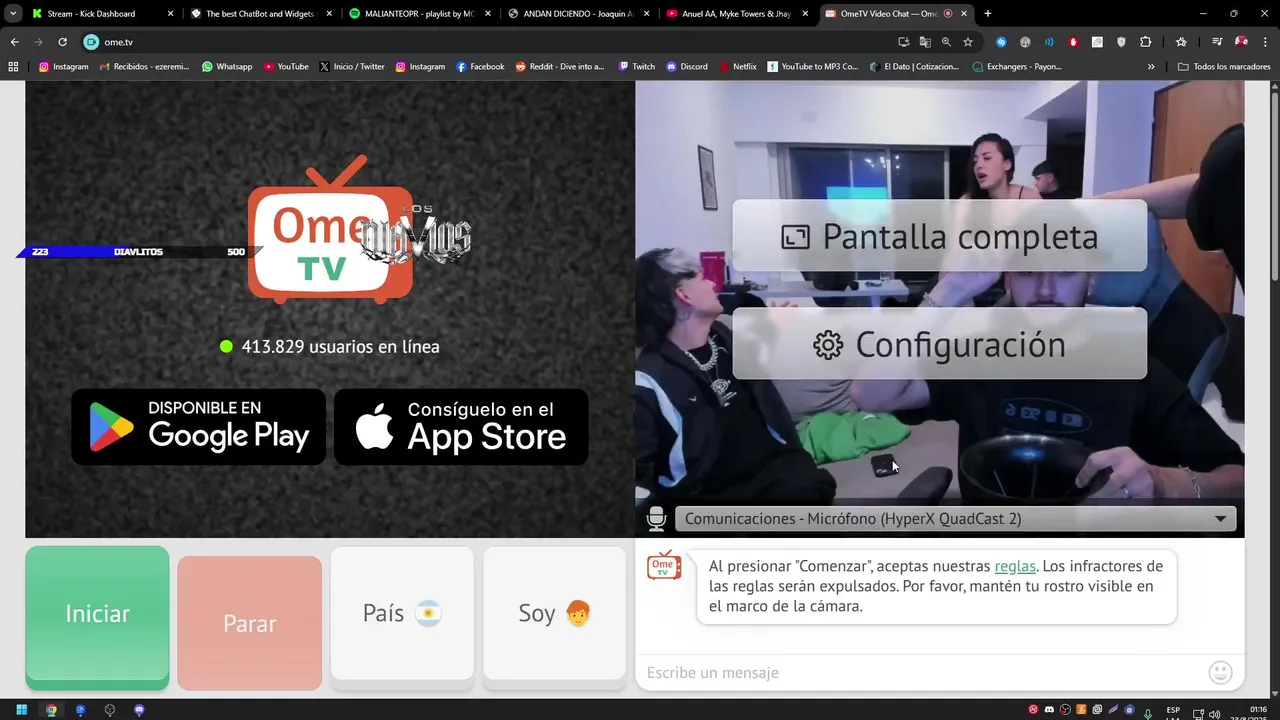Open the País country selector
The height and width of the screenshot is (720, 1280).
click(x=402, y=613)
